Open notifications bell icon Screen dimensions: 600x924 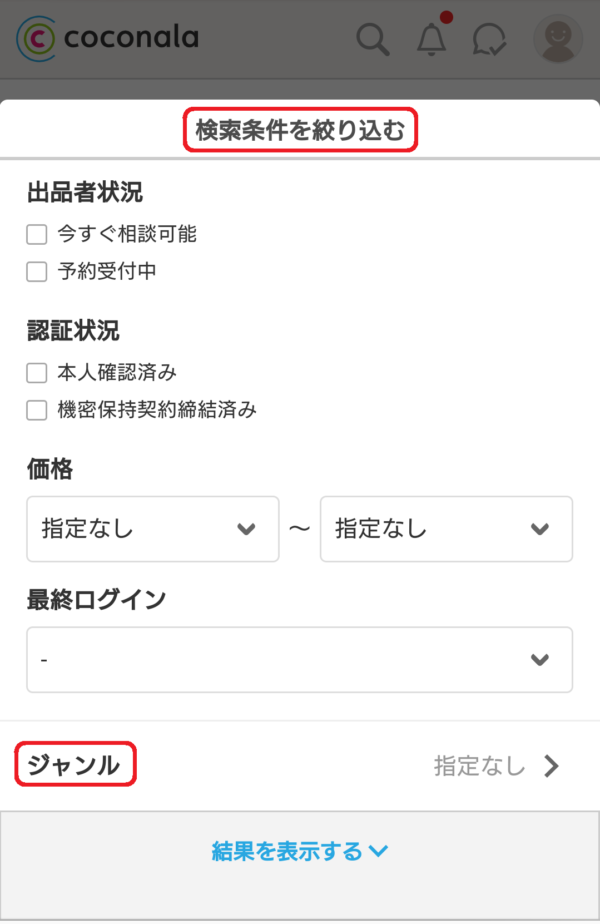pos(431,39)
